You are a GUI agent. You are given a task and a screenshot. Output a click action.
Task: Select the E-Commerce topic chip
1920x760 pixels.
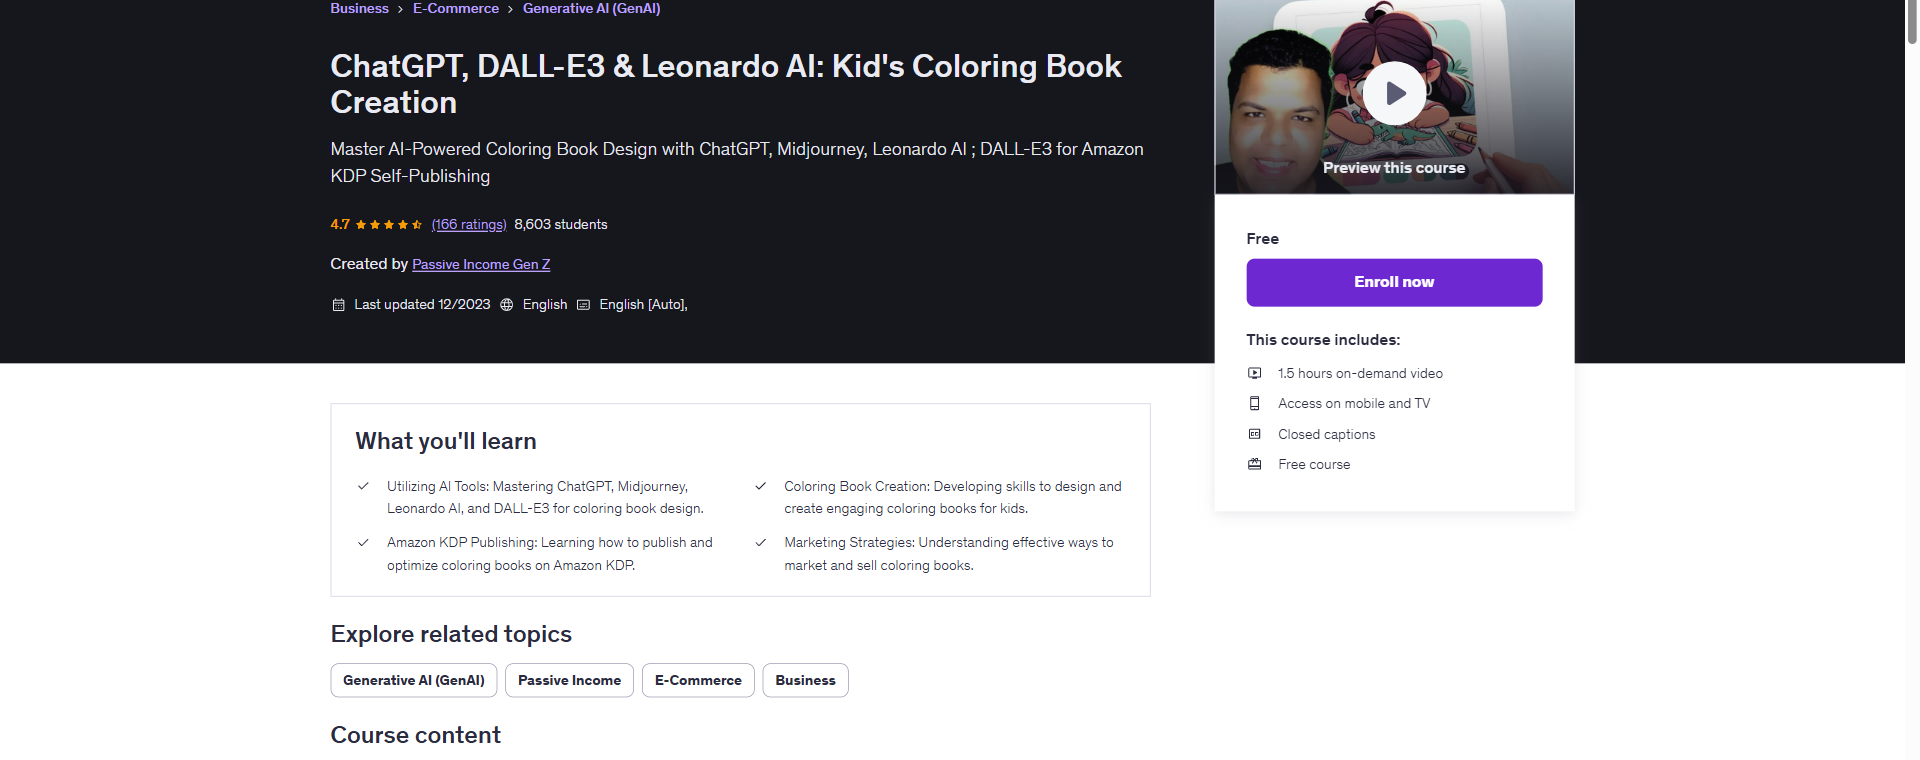coord(698,680)
